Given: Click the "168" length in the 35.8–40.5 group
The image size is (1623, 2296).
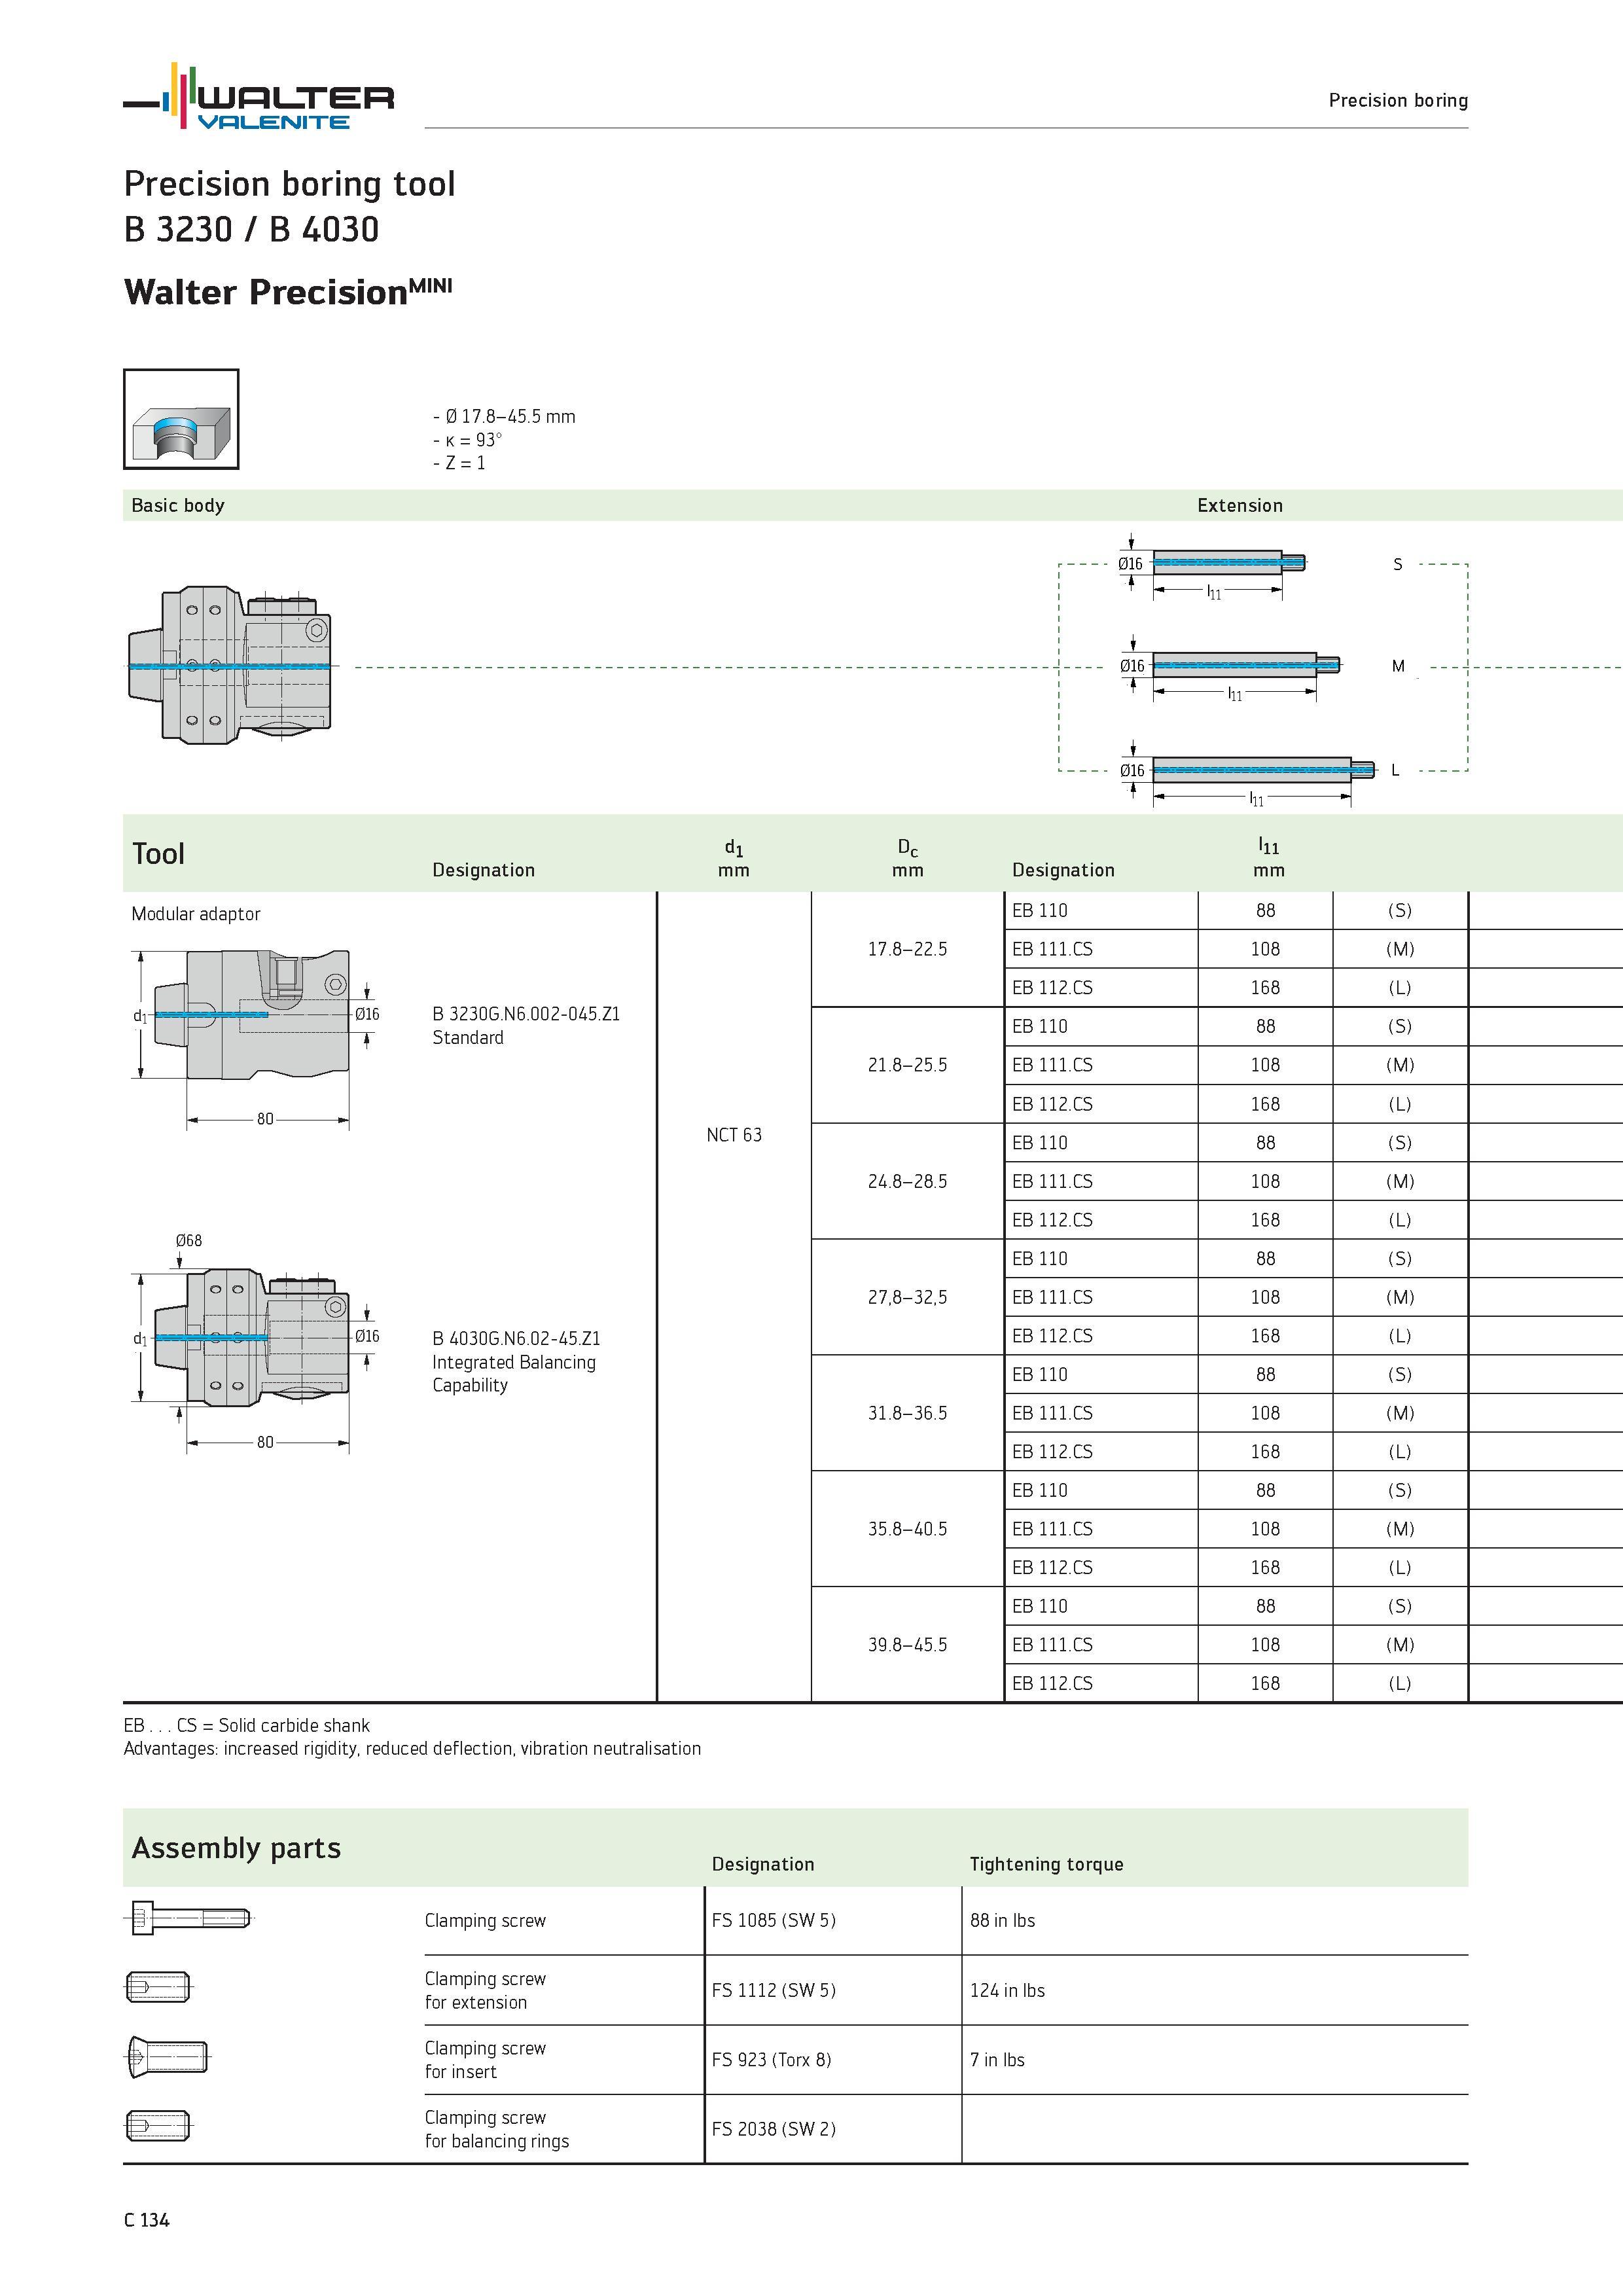Looking at the screenshot, I should pos(1265,1567).
